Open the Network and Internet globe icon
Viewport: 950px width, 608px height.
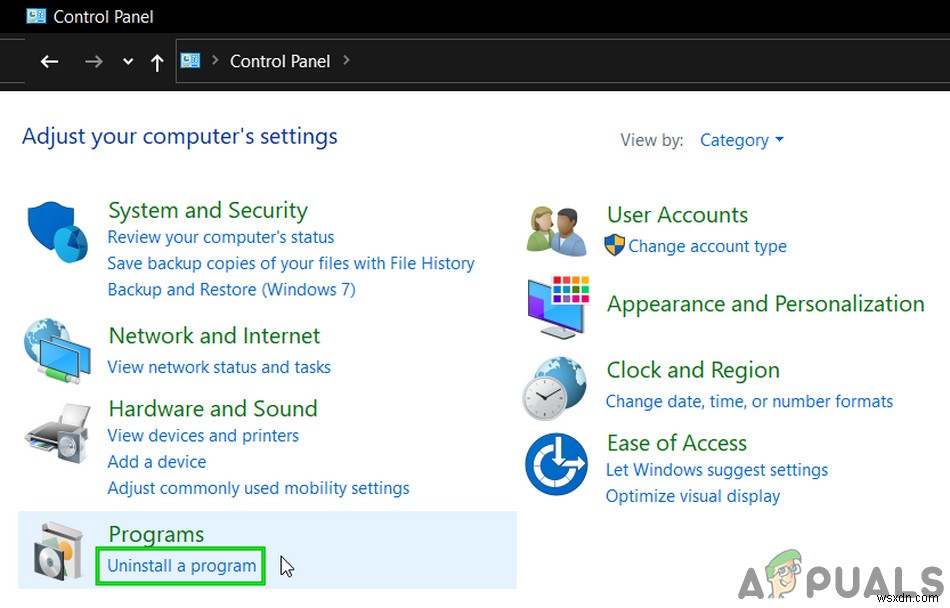coord(57,352)
